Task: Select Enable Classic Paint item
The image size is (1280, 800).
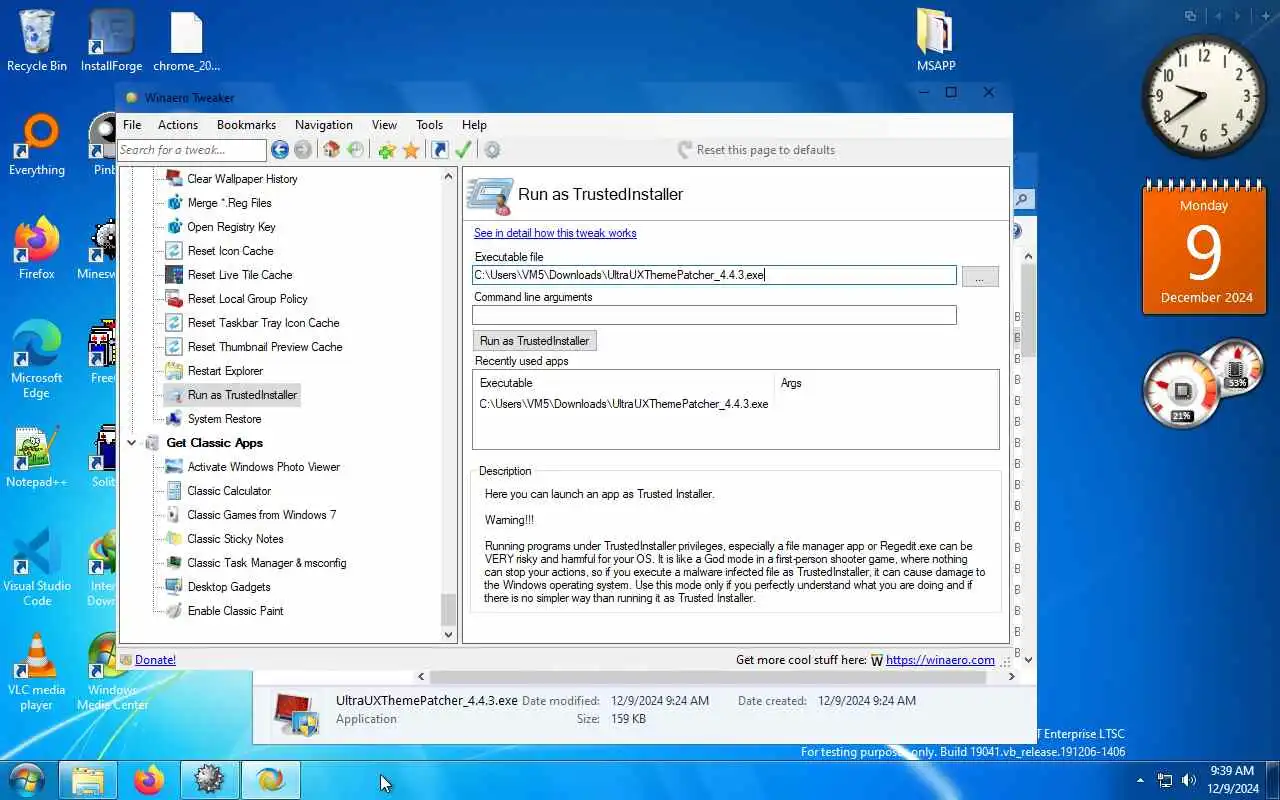Action: [x=235, y=611]
